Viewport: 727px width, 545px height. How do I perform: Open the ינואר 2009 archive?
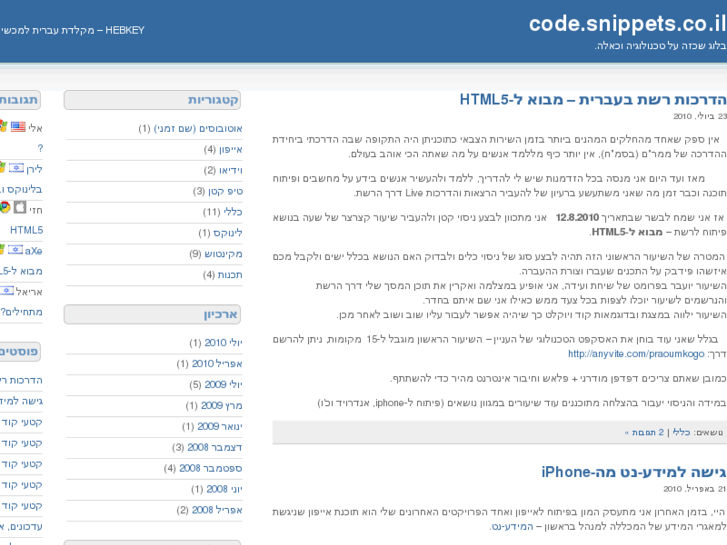pos(220,426)
